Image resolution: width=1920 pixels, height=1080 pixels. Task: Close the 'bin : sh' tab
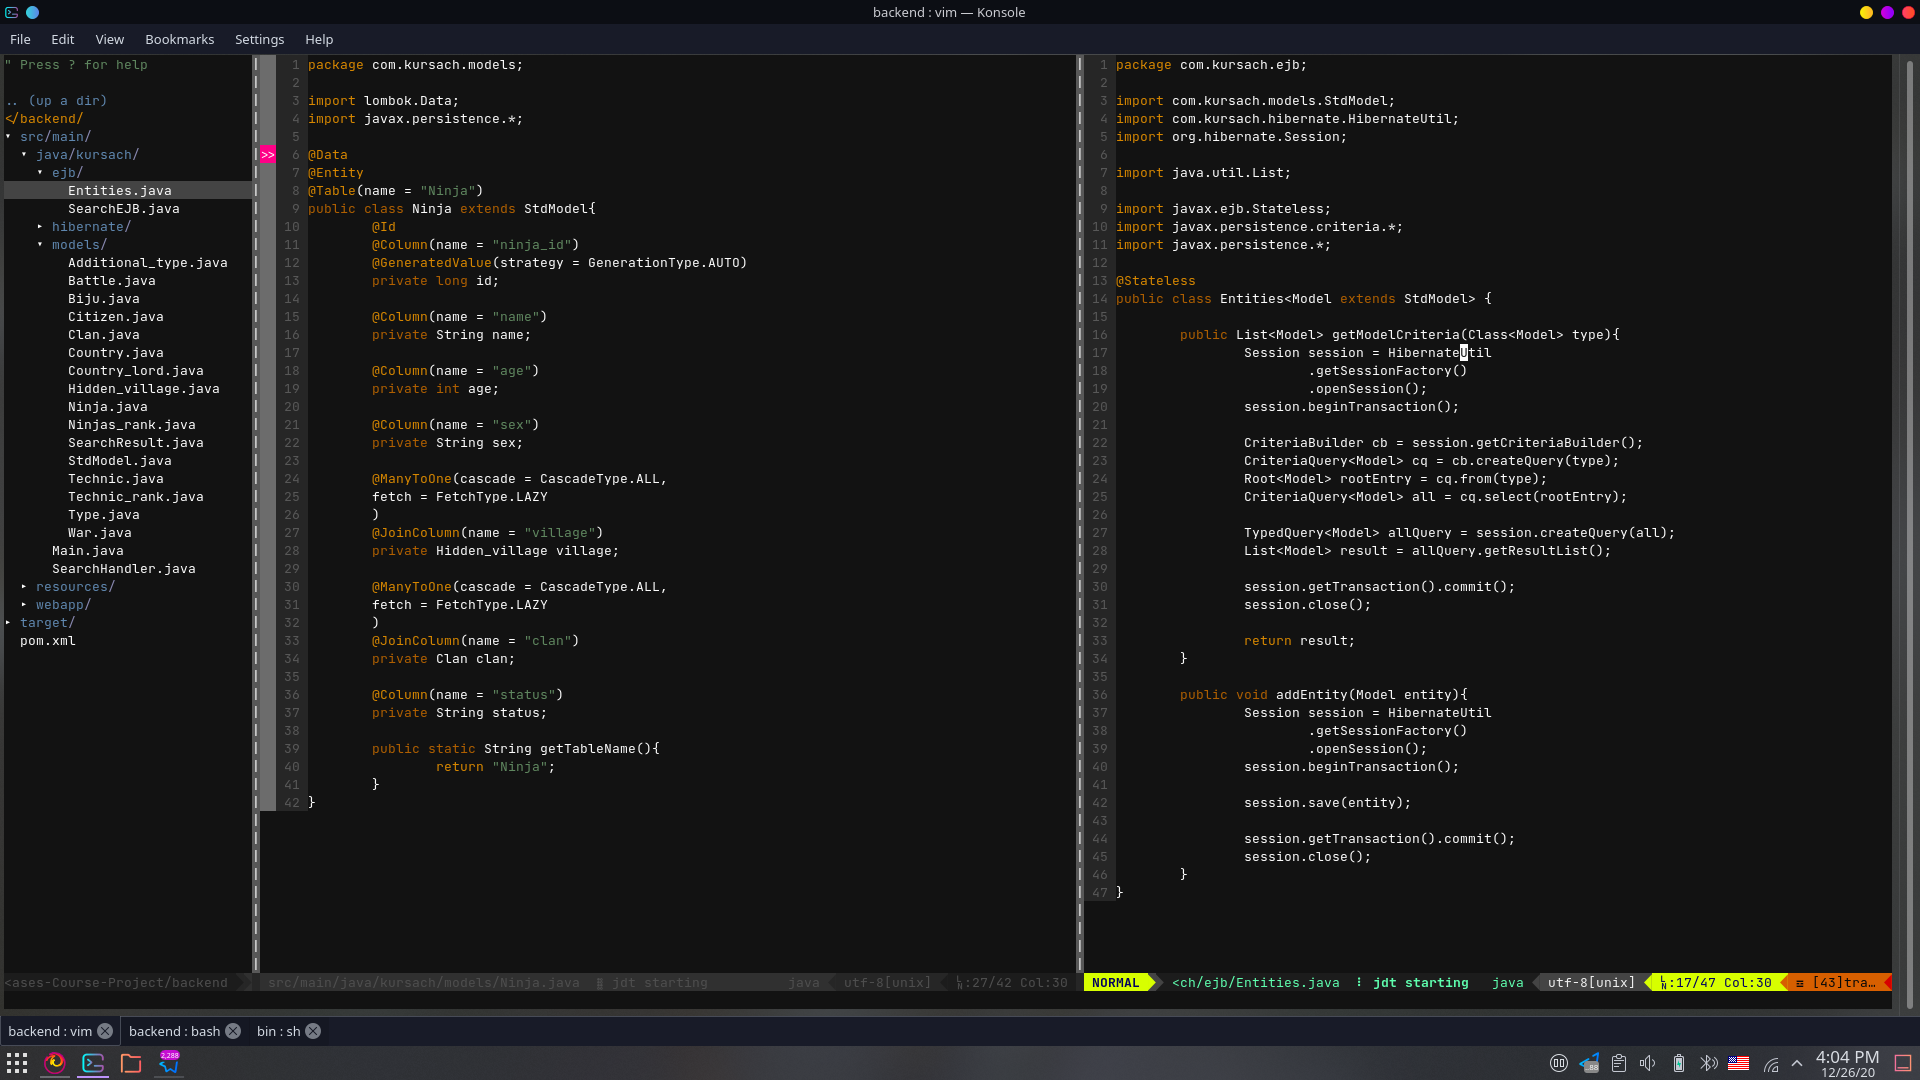[313, 1031]
